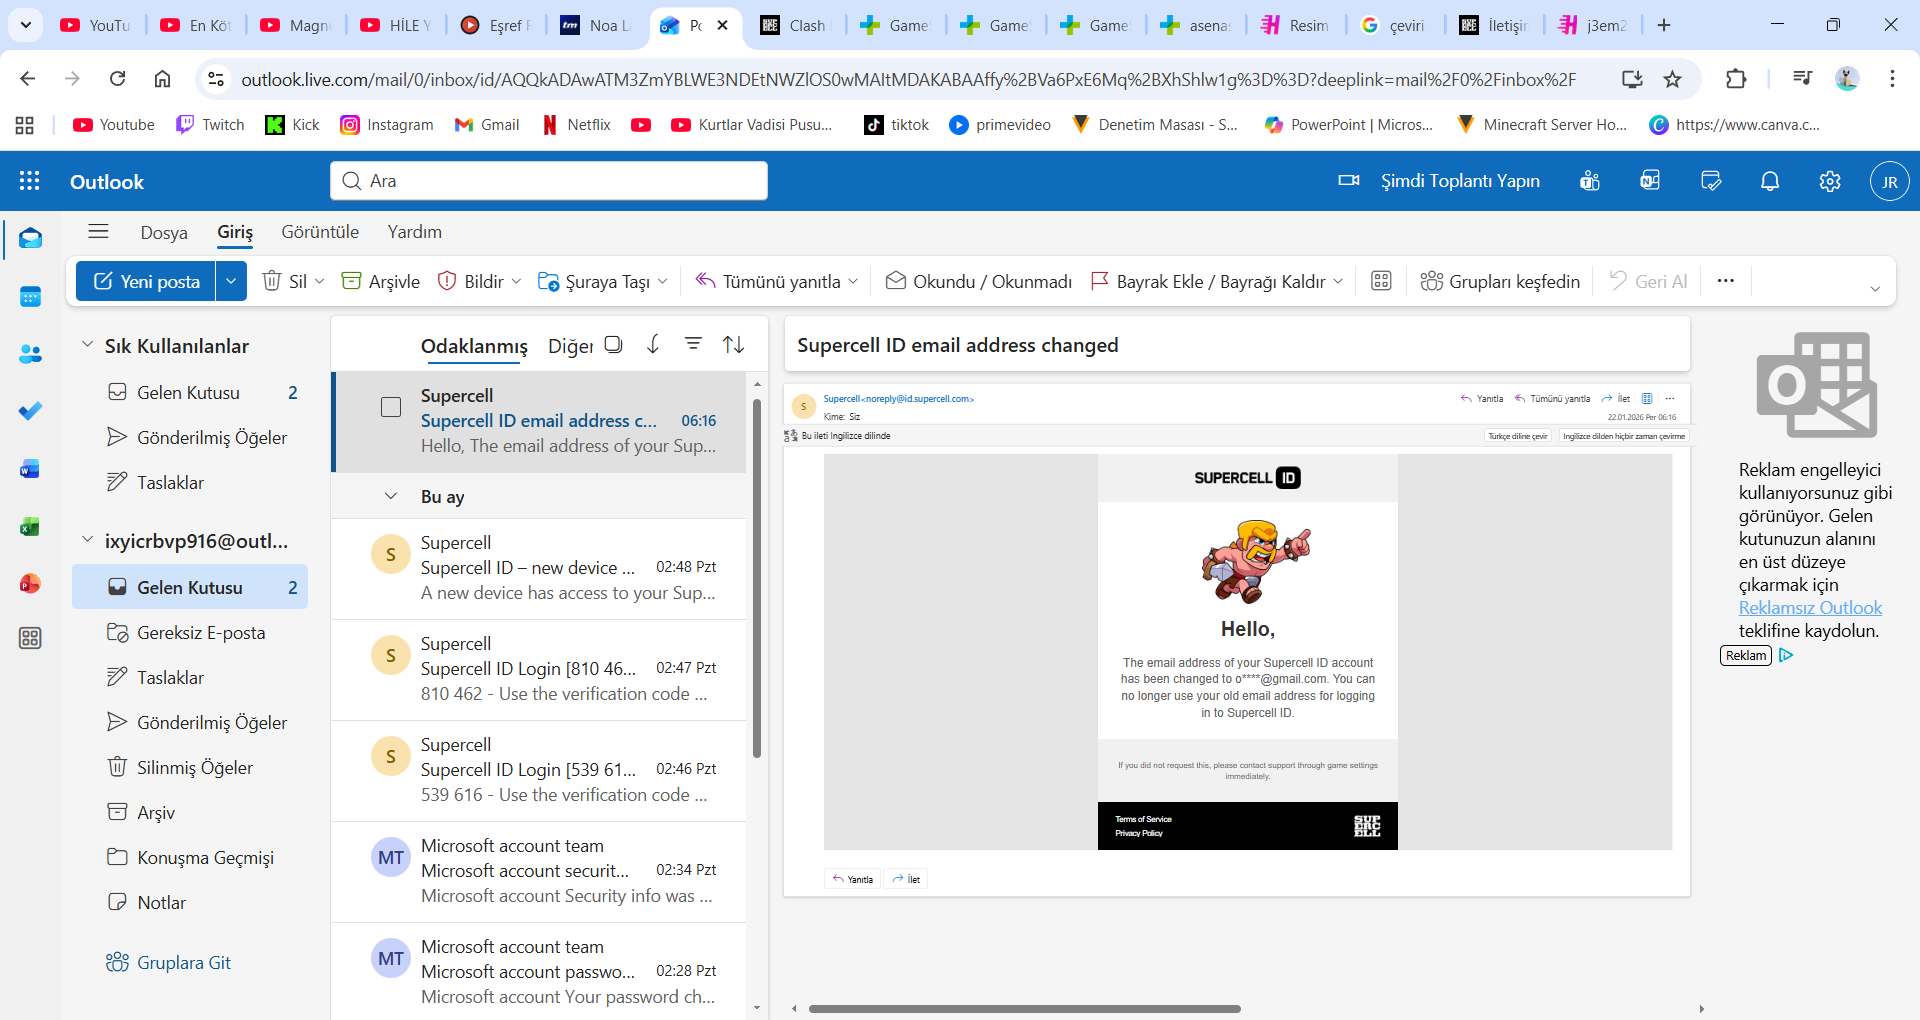Toggle select mode in message list
Image resolution: width=1920 pixels, height=1020 pixels.
(613, 344)
